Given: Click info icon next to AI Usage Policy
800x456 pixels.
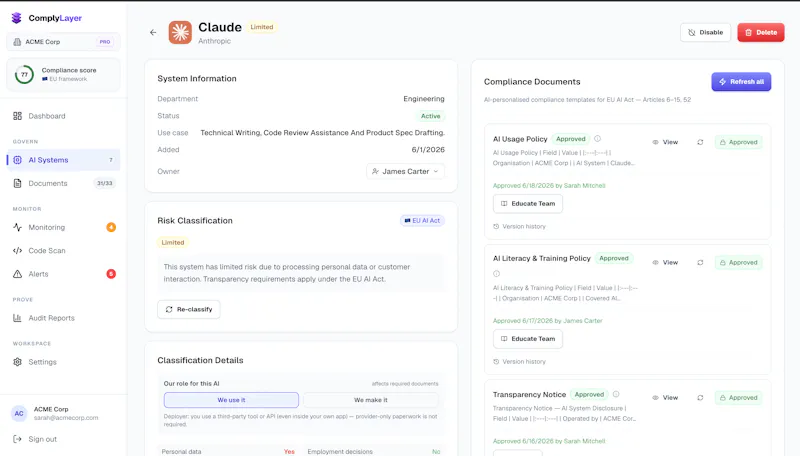Looking at the screenshot, I should [597, 139].
